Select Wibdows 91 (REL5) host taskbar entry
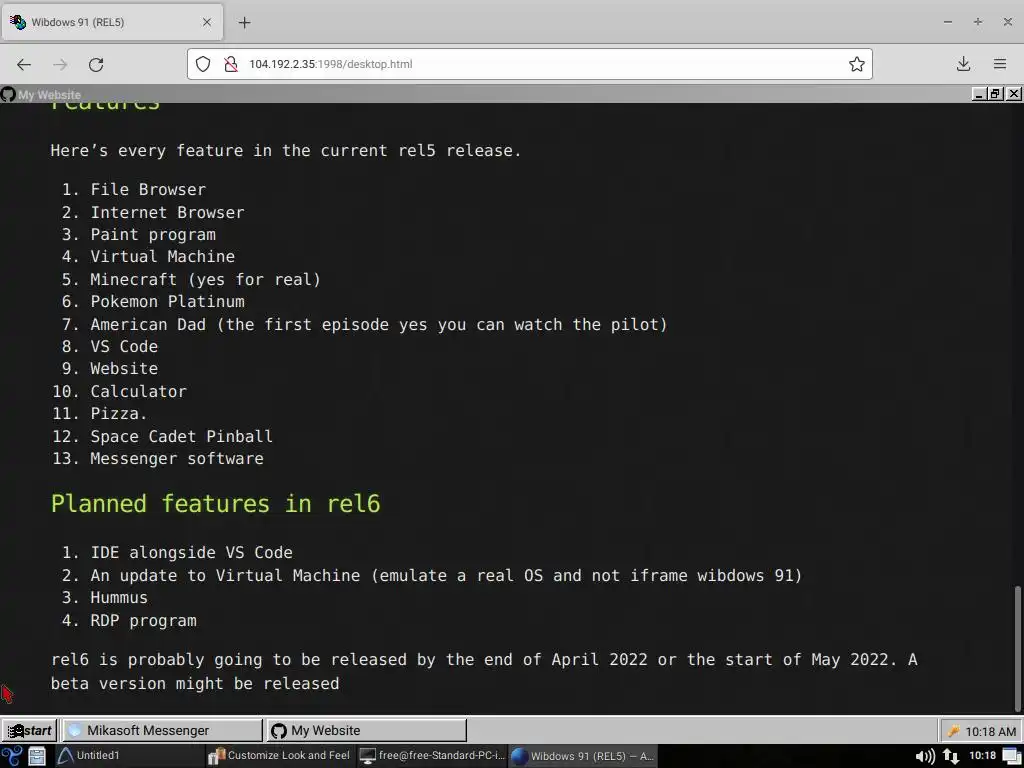 [x=583, y=756]
